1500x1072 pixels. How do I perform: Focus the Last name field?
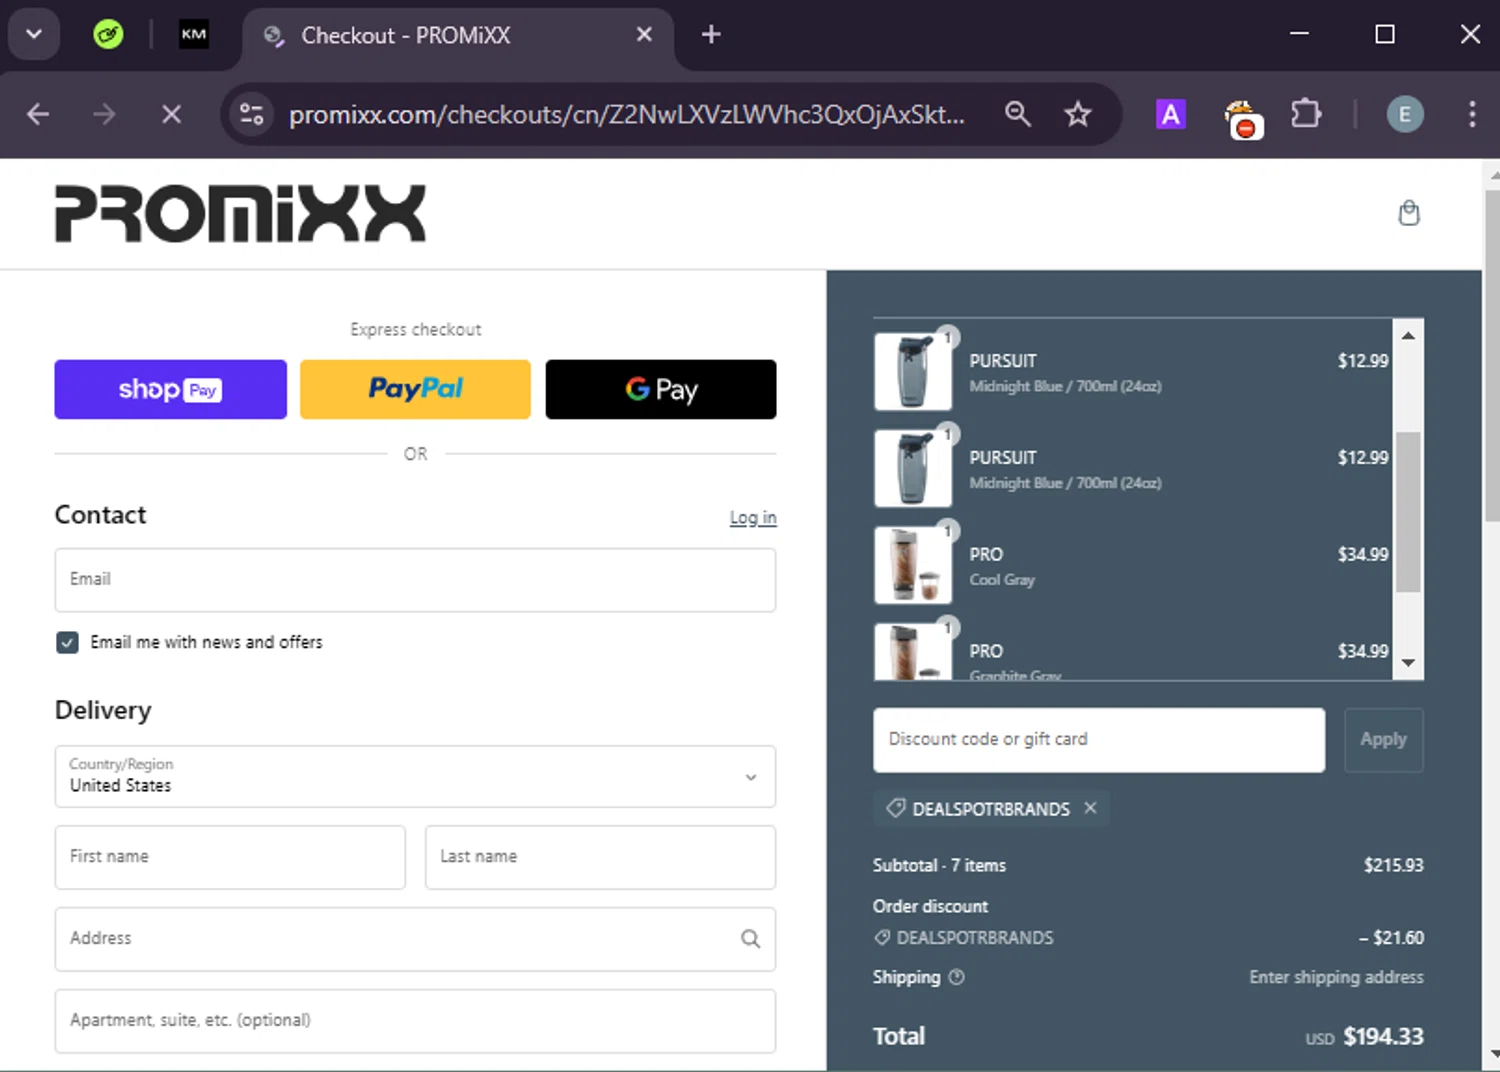[x=600, y=857]
